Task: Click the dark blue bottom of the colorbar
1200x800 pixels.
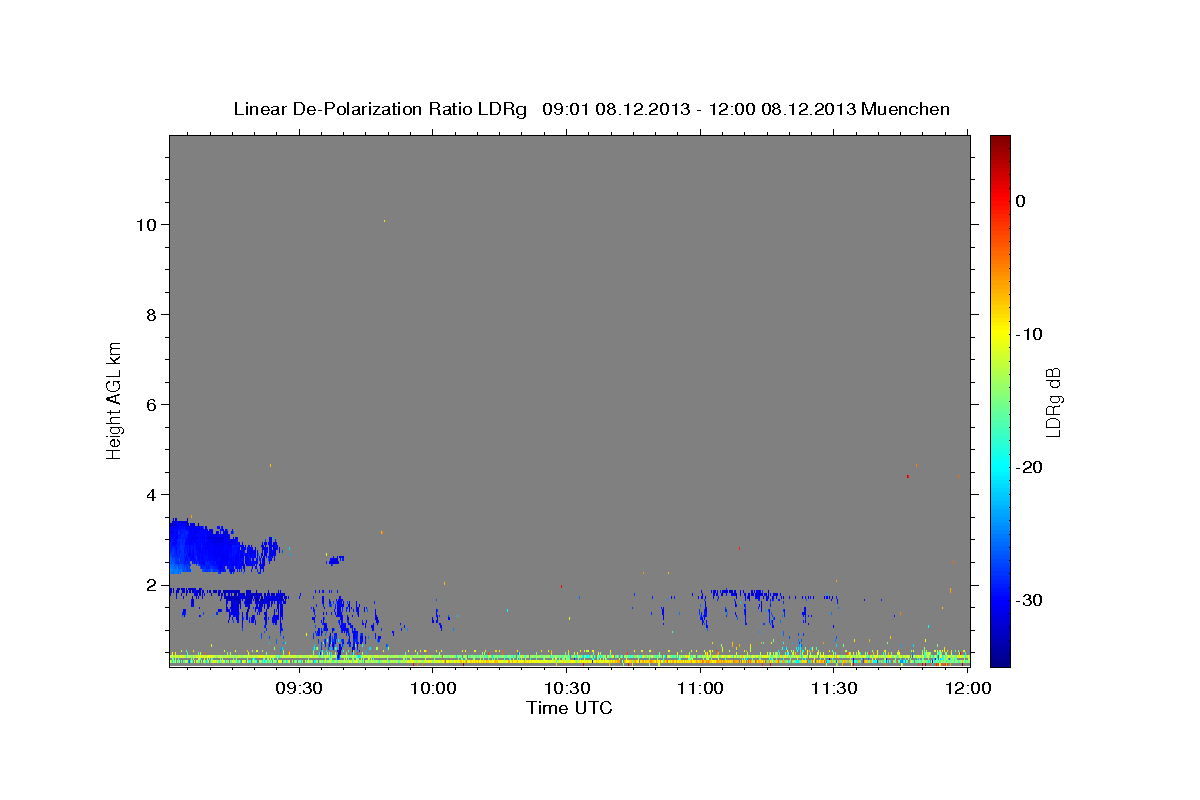Action: [x=1000, y=655]
